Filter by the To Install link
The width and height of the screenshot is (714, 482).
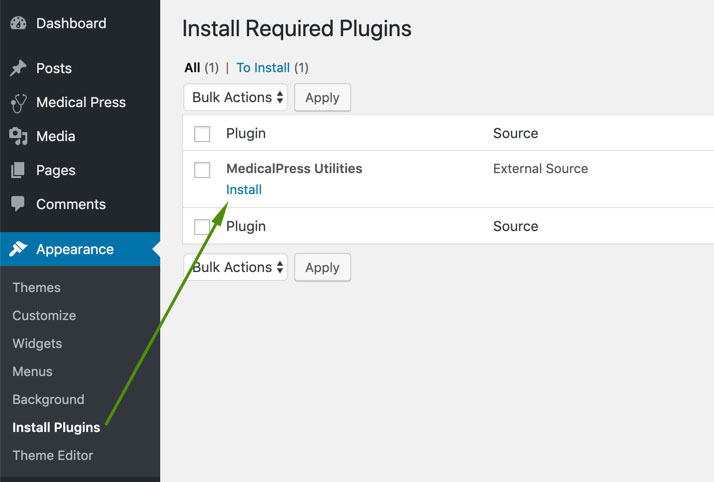pyautogui.click(x=263, y=68)
